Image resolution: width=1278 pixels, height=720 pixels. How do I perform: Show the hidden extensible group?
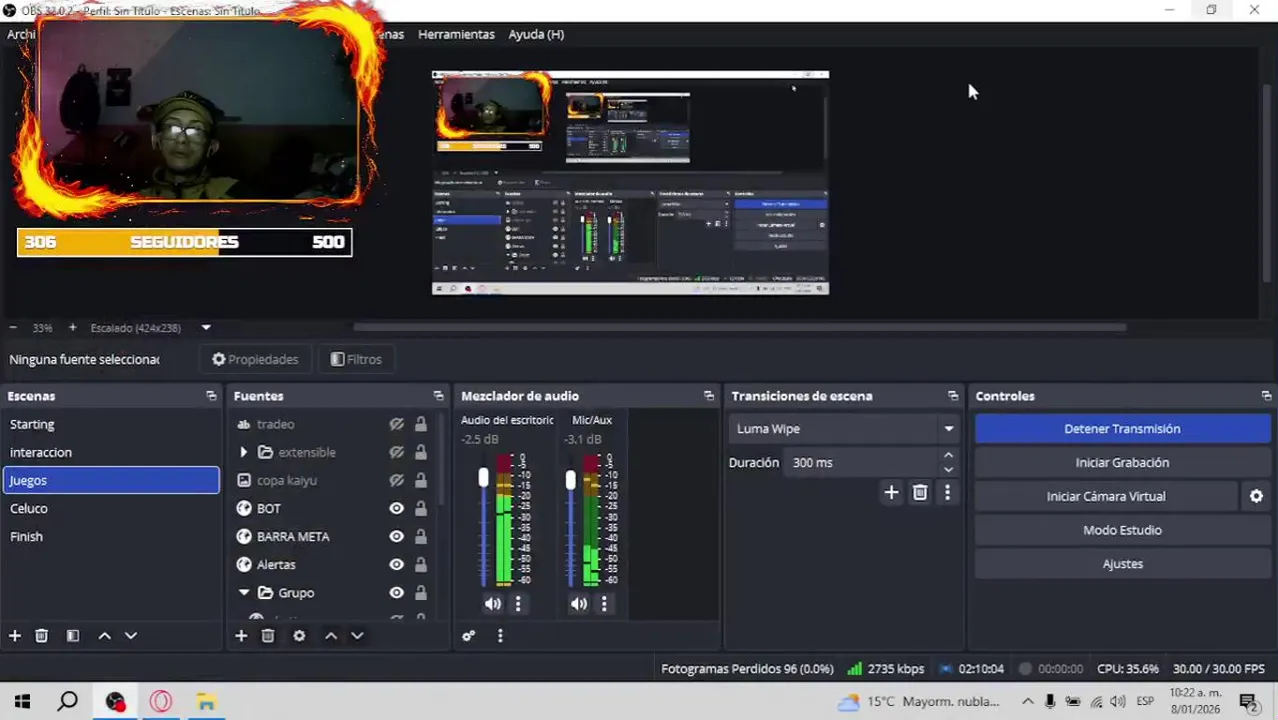pos(397,452)
